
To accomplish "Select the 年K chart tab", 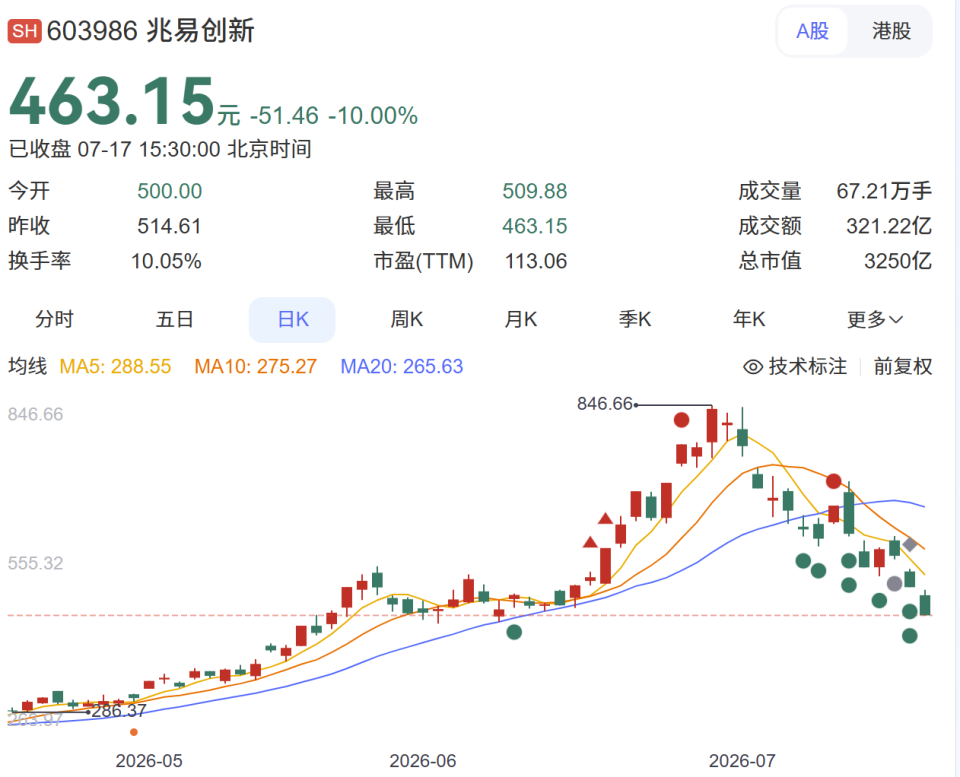I will coord(749,320).
